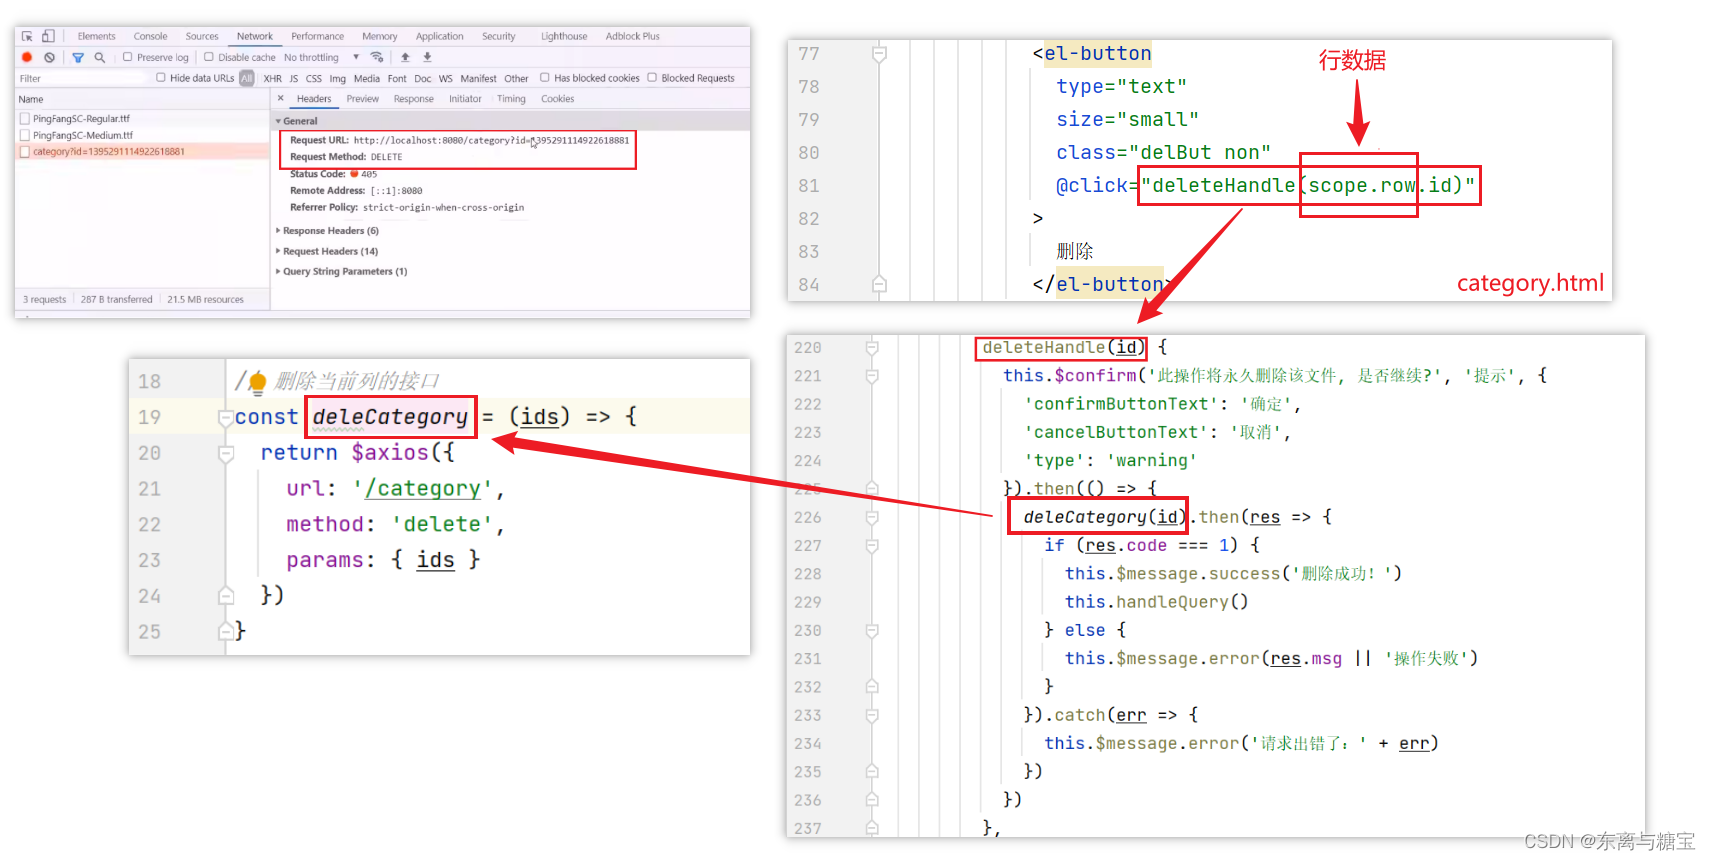
Task: Open the network search magnifier
Action: 99,57
